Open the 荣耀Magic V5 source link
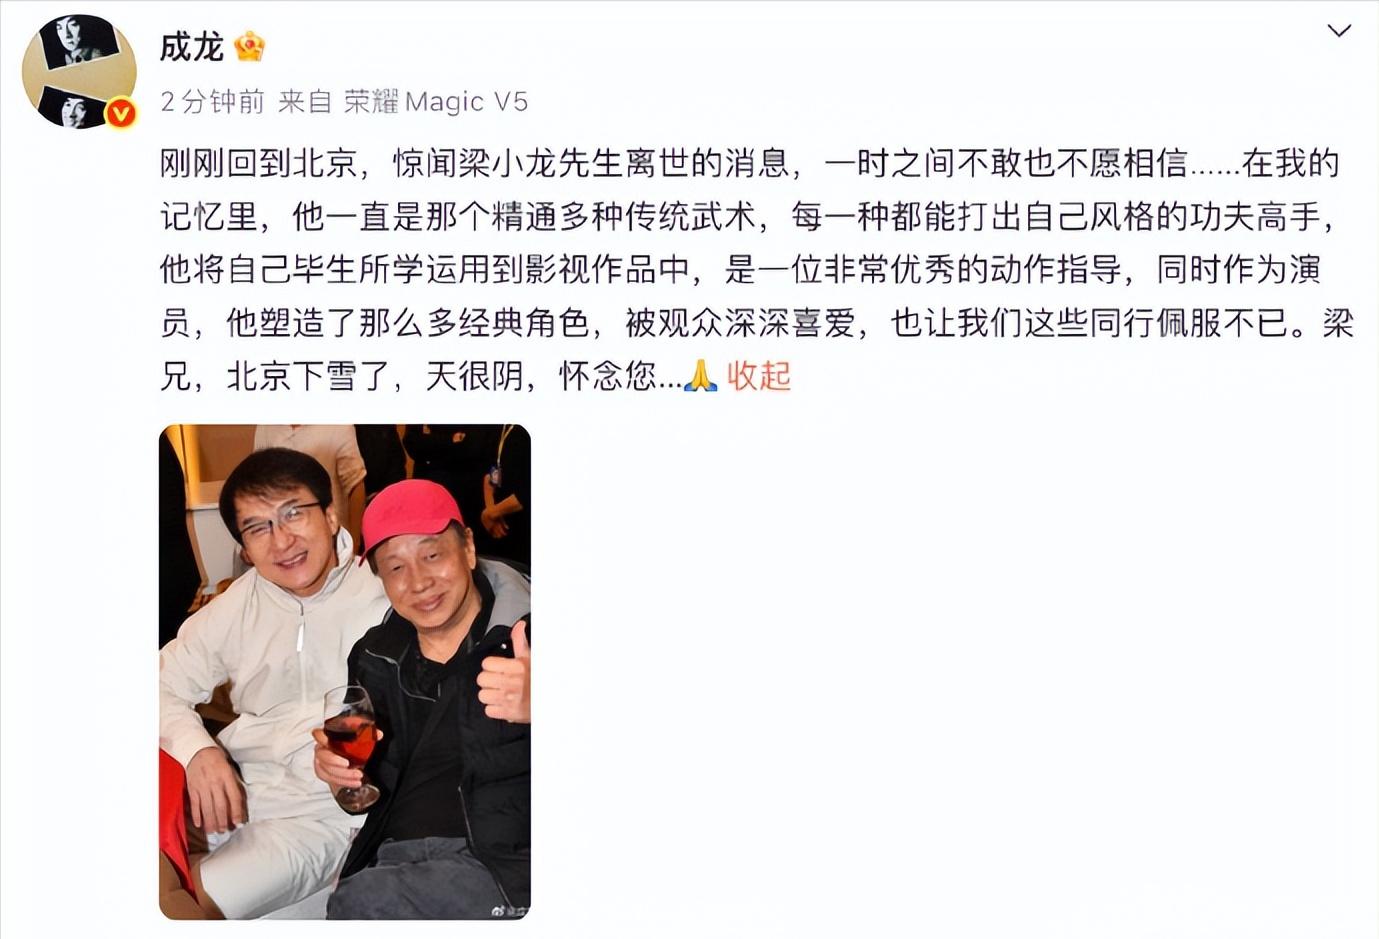Viewport: 1379px width, 939px height. click(x=436, y=101)
